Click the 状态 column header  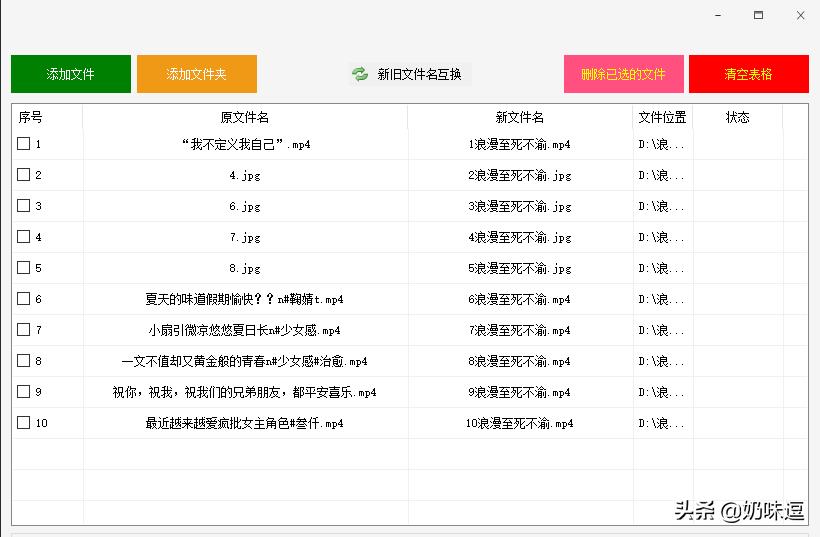coord(738,117)
